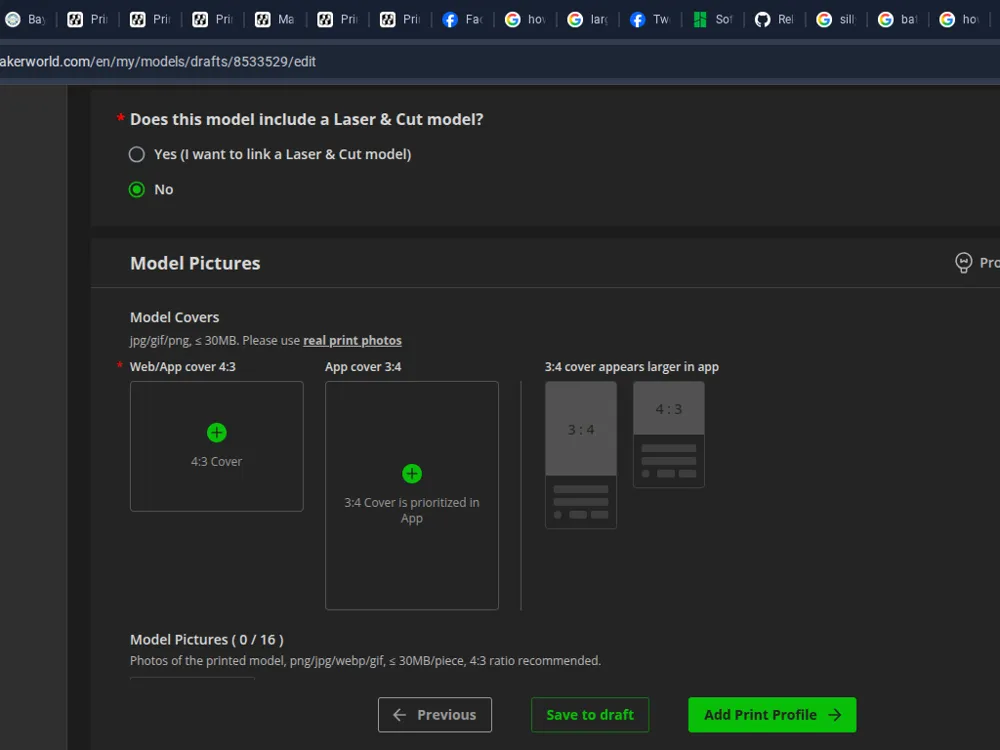The width and height of the screenshot is (1000, 750).
Task: Click the green plus icon in 3:4 Cover box
Action: point(412,473)
